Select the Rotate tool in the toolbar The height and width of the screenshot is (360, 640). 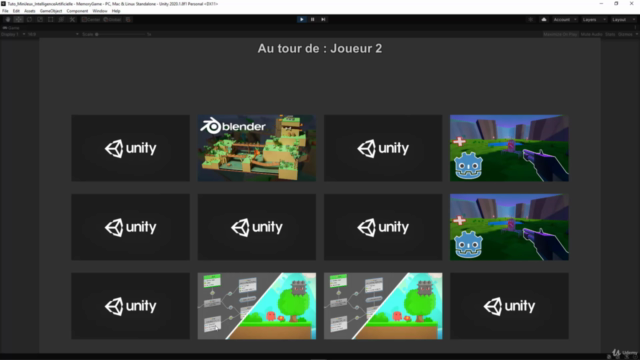tap(29, 20)
